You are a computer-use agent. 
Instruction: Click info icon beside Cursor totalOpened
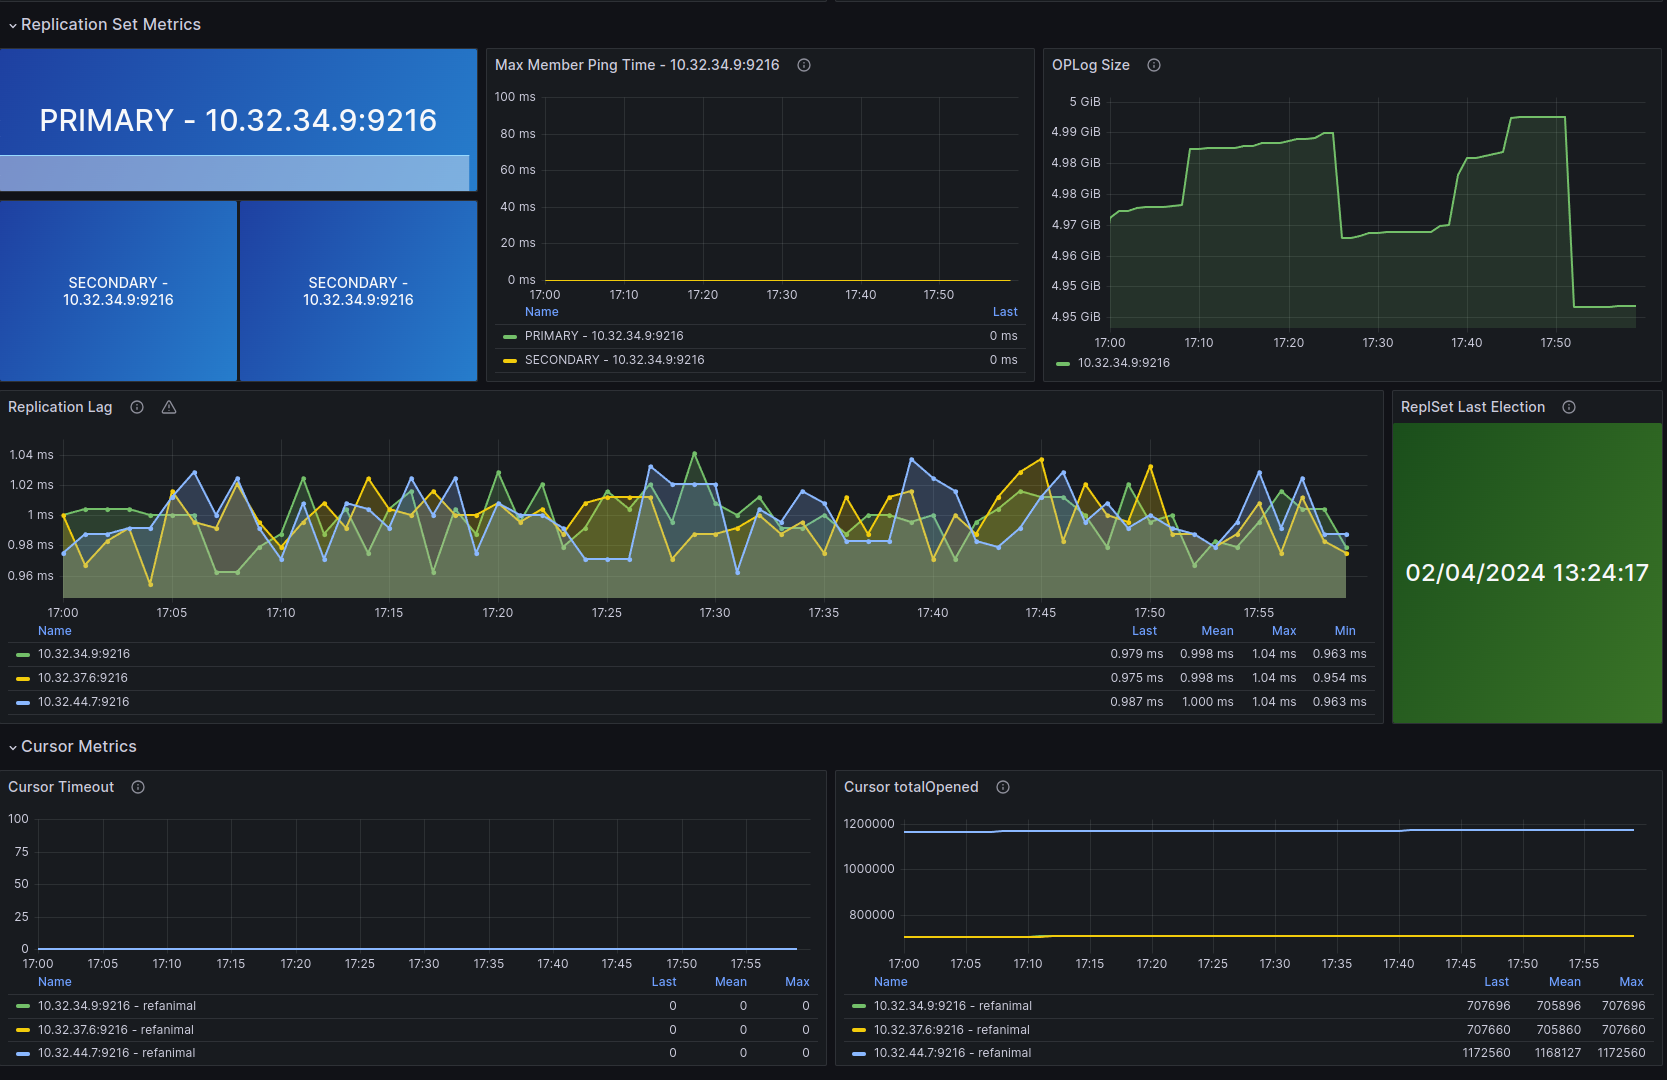(x=1003, y=787)
